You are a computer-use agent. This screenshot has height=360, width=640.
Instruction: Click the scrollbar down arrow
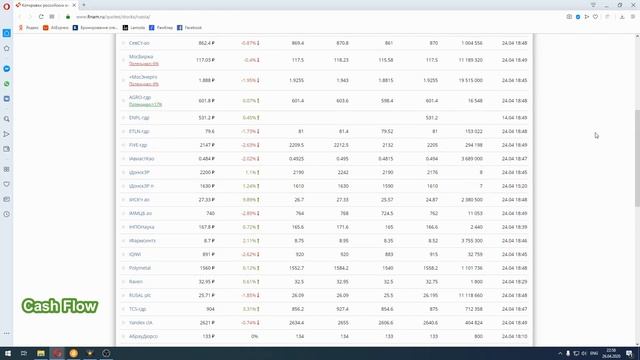637,344
